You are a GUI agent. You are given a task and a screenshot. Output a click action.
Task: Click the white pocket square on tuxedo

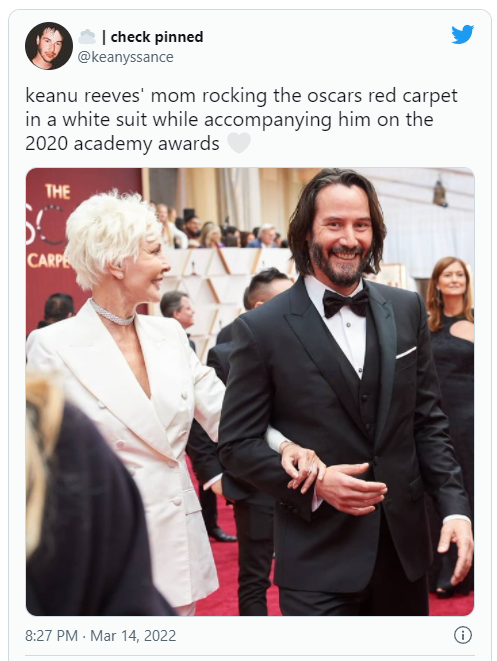point(406,352)
